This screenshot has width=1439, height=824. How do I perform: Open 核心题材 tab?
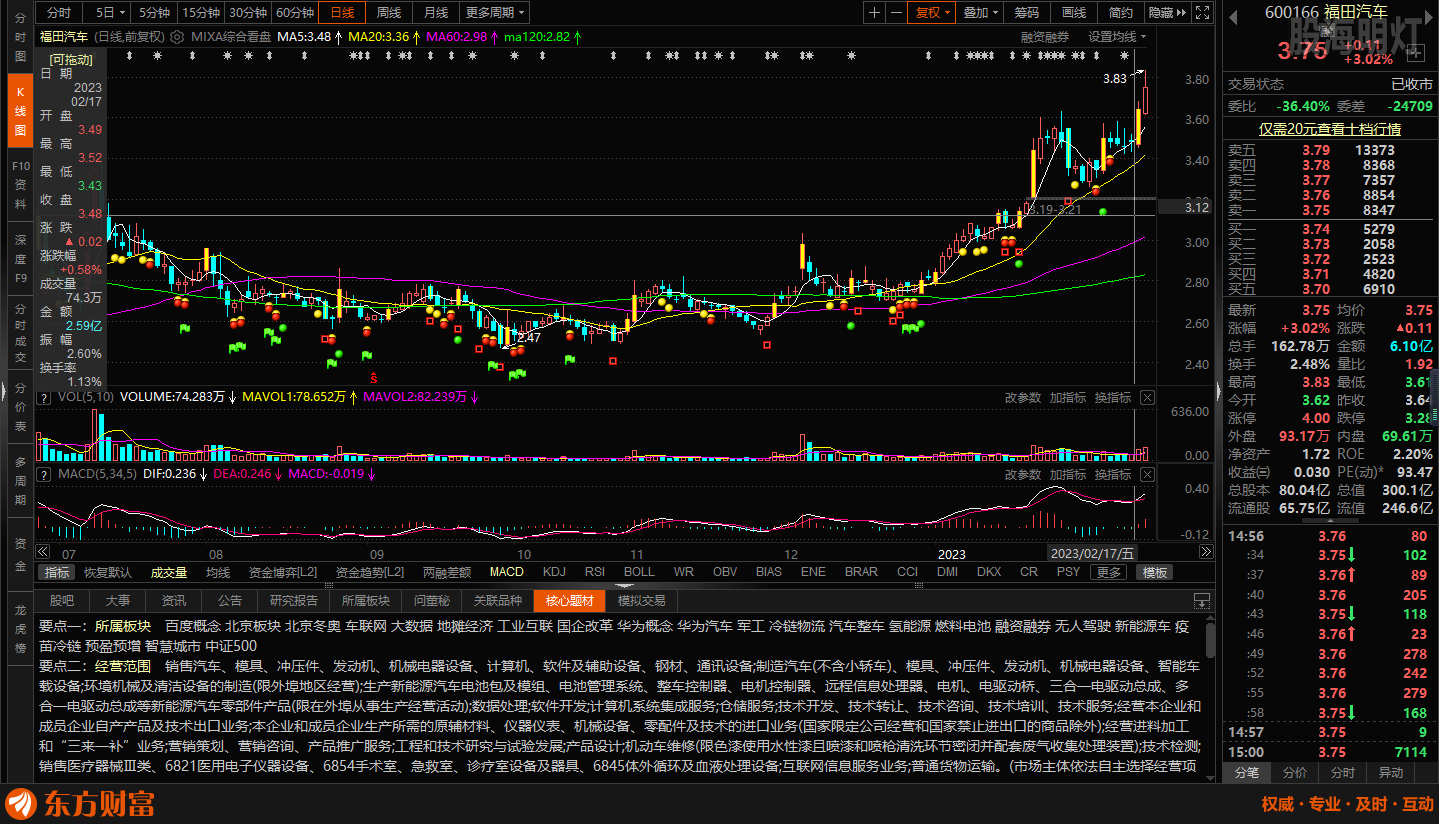click(569, 600)
